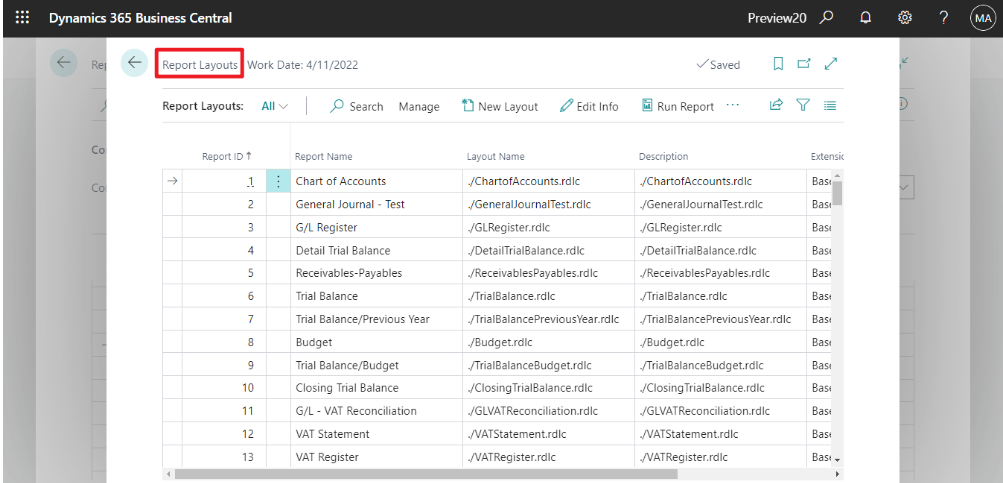Viewport: 1003px width, 483px height.
Task: Click the Preview20 environment label
Action: [x=777, y=19]
